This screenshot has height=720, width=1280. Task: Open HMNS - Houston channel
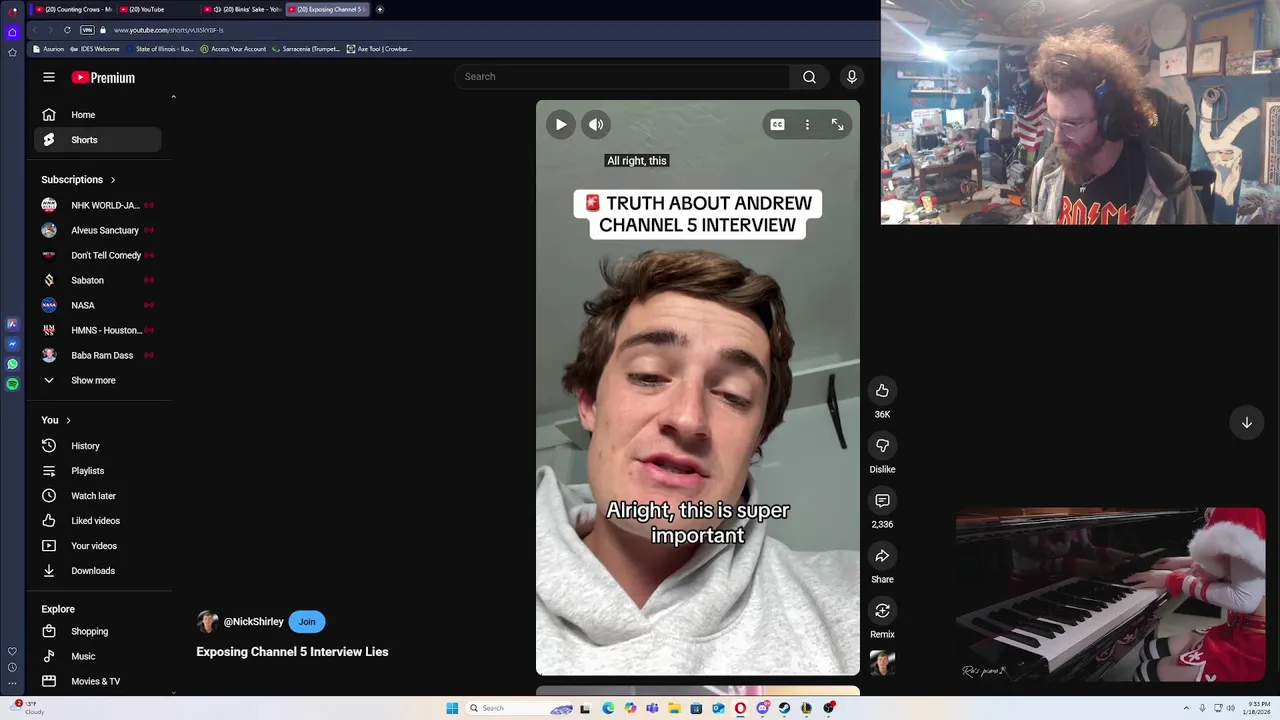pyautogui.click(x=97, y=330)
